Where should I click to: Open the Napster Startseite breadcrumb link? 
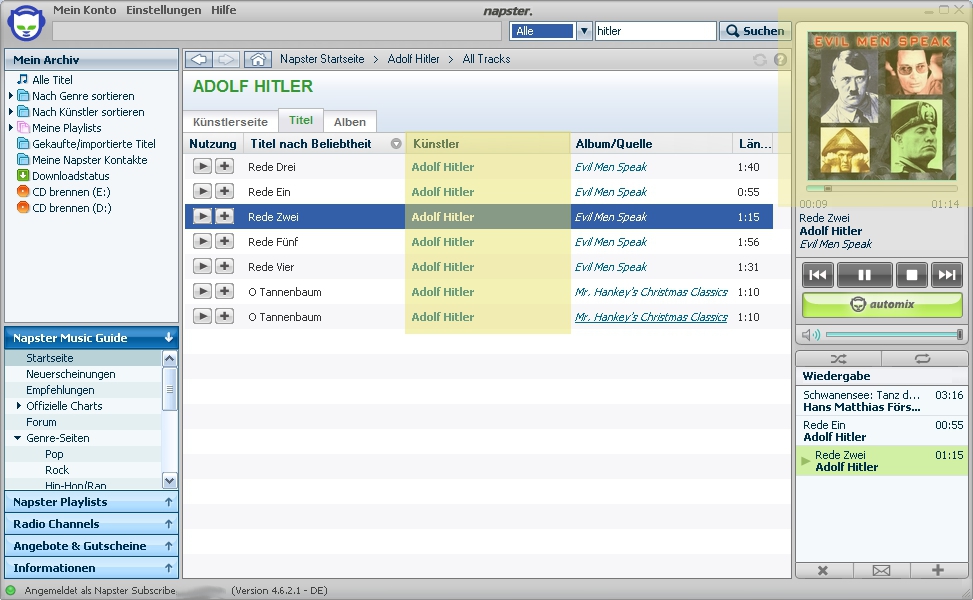322,59
